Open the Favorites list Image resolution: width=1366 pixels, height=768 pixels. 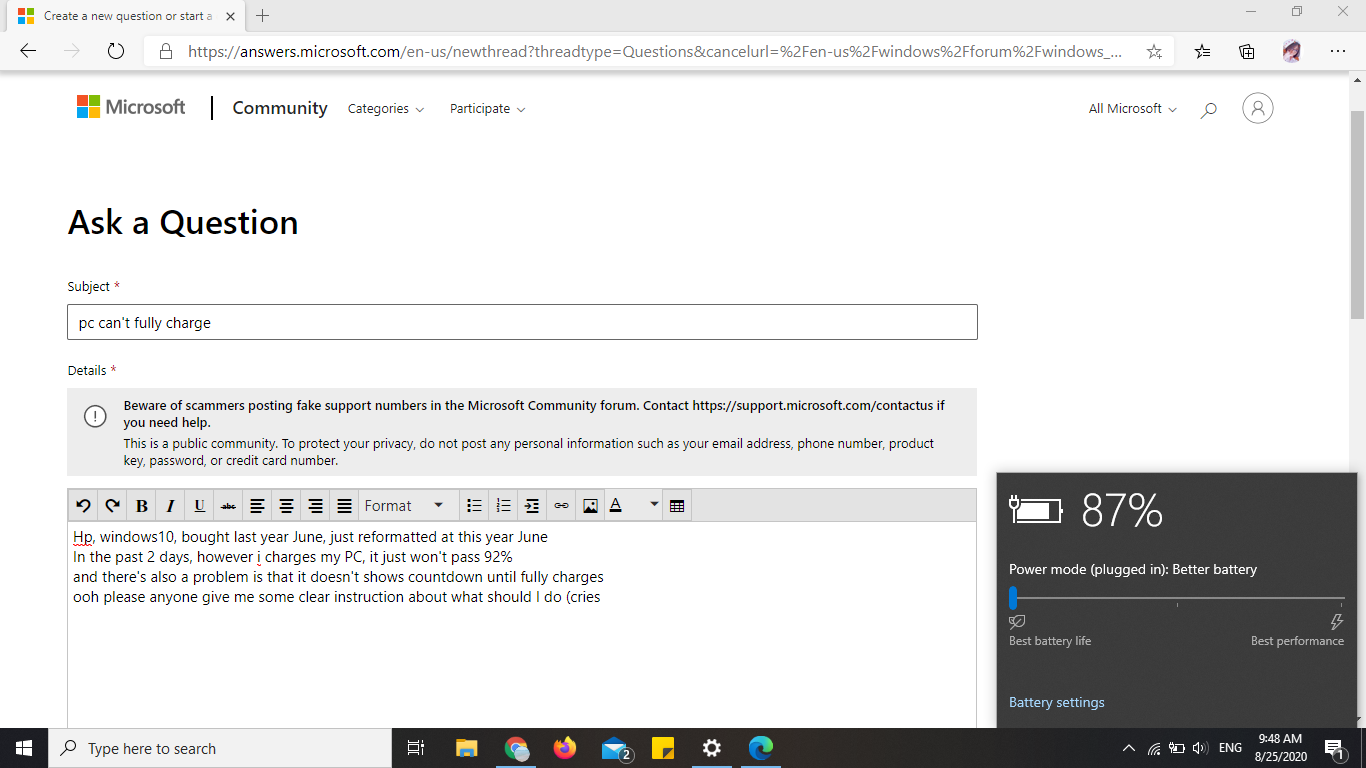(1202, 51)
